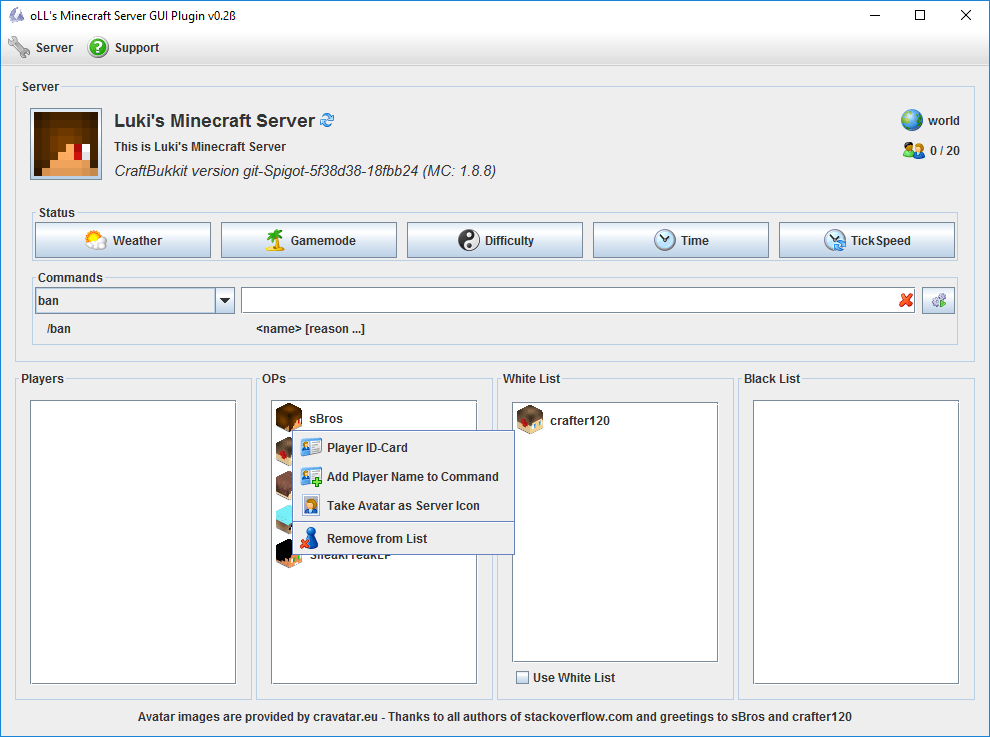Choose Take Avatar as Server Icon
This screenshot has width=990, height=737.
(403, 506)
